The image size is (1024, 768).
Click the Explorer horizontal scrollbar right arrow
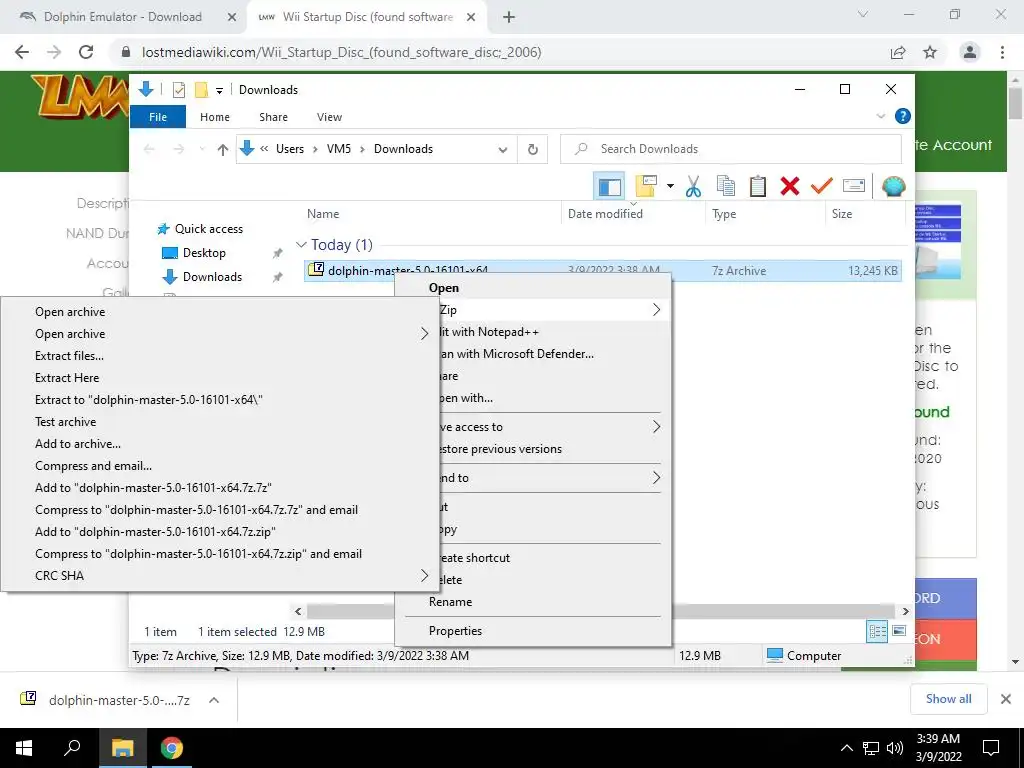pyautogui.click(x=905, y=611)
